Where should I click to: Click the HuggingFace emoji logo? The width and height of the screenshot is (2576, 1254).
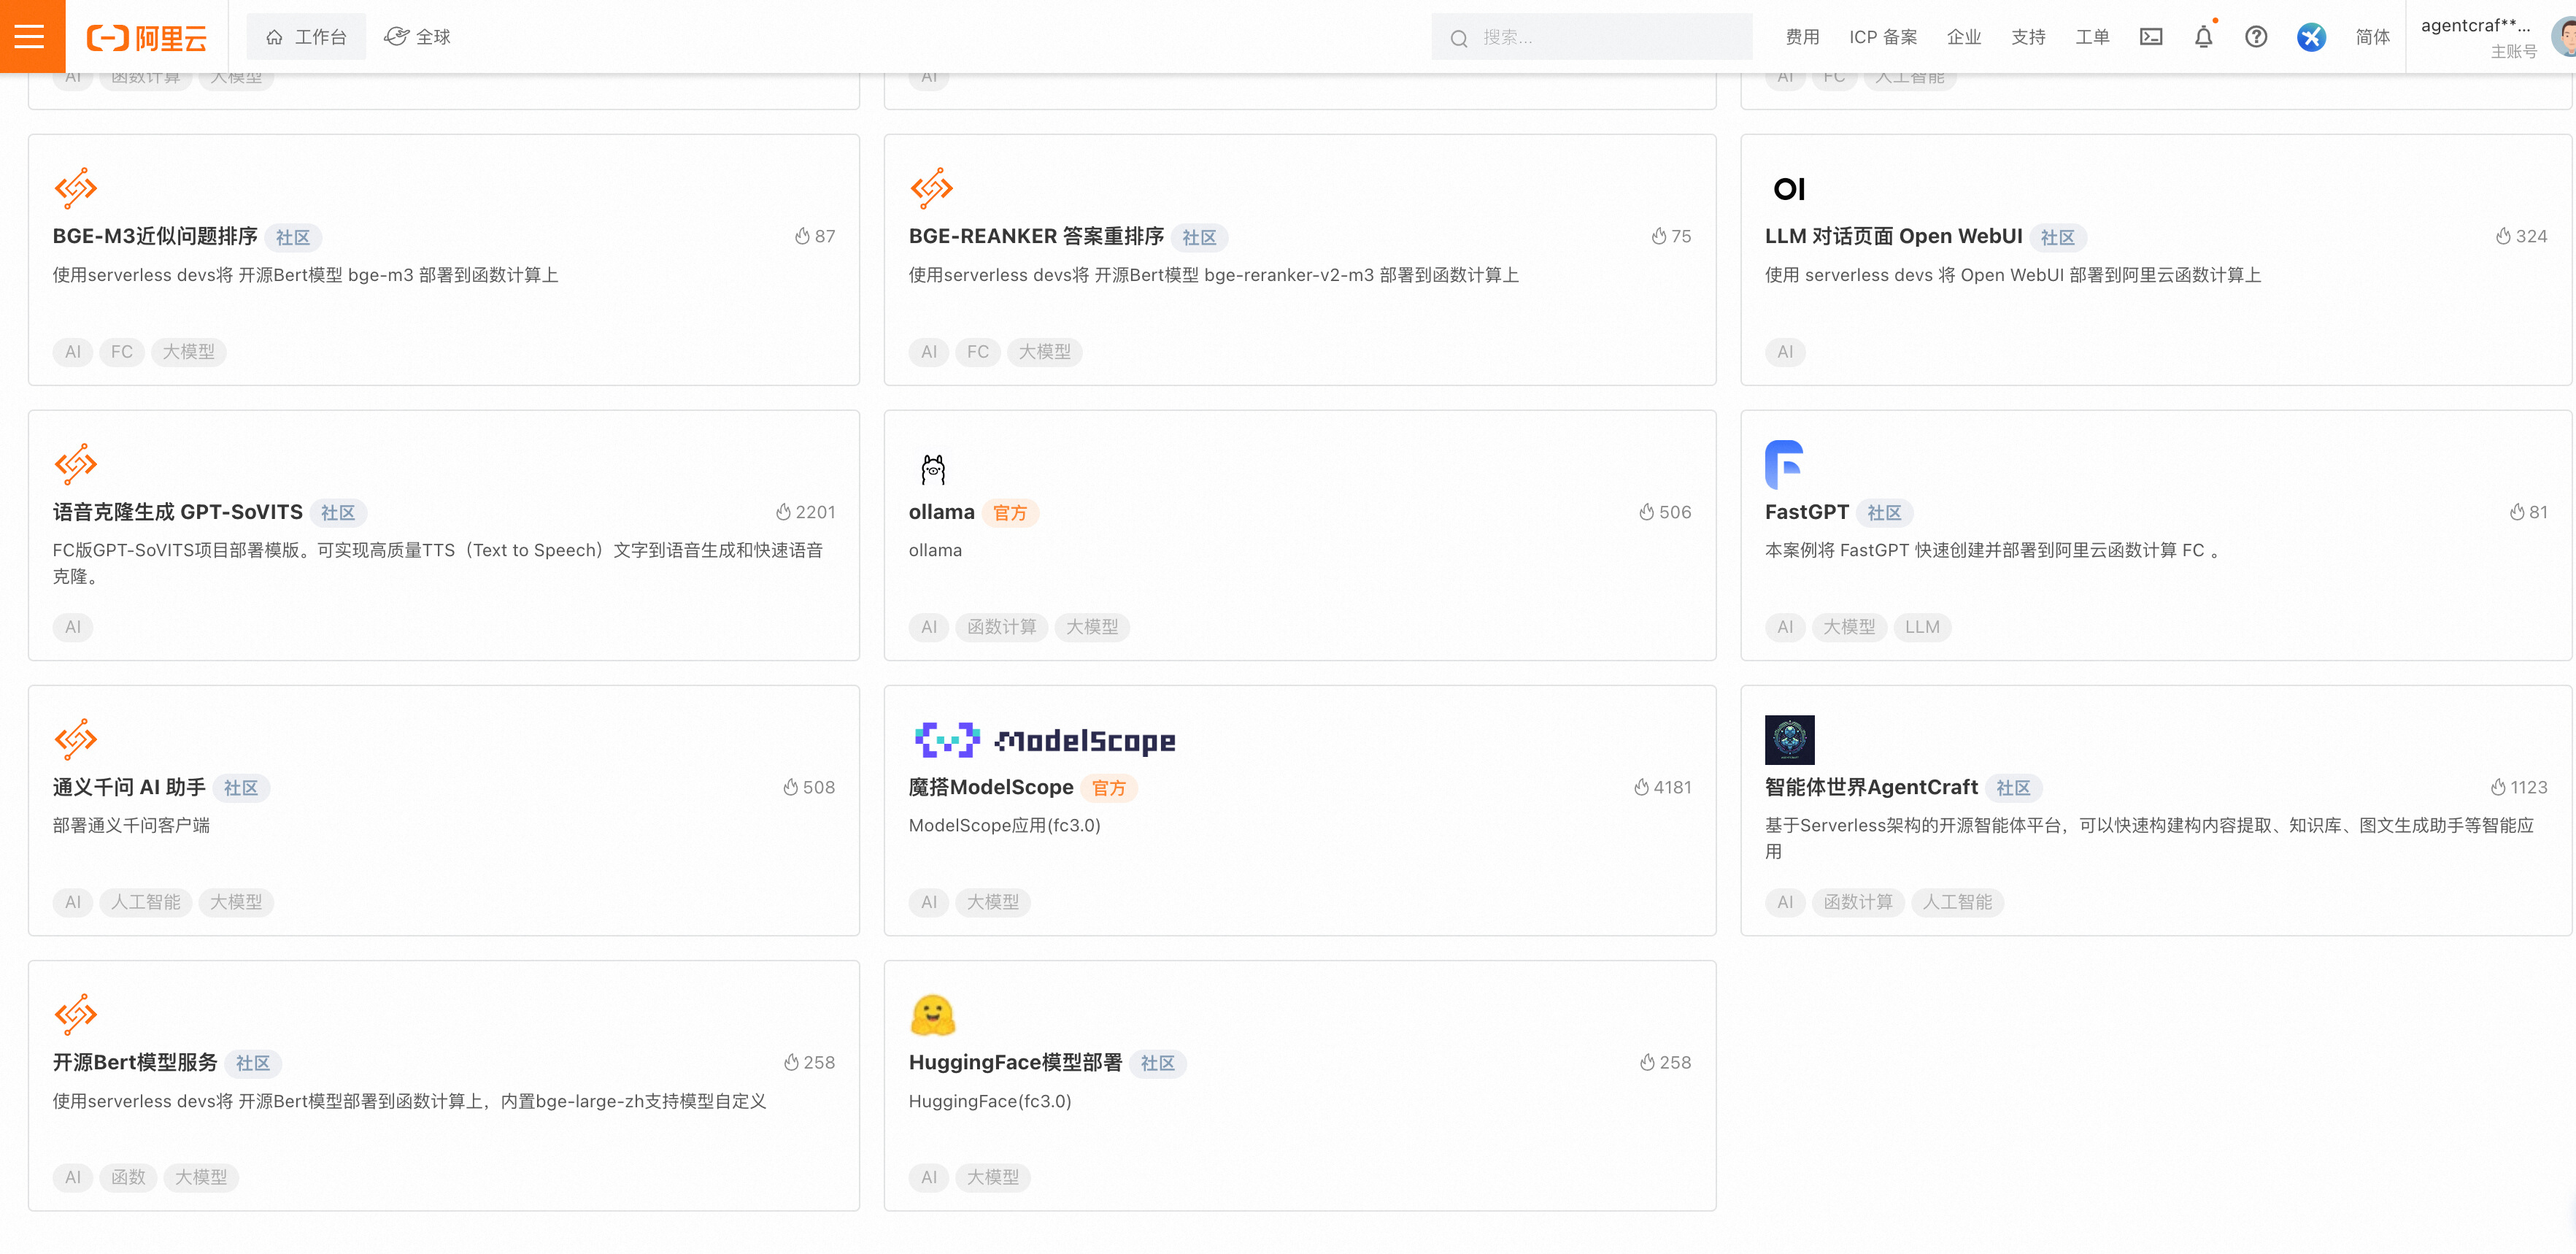coord(932,1015)
